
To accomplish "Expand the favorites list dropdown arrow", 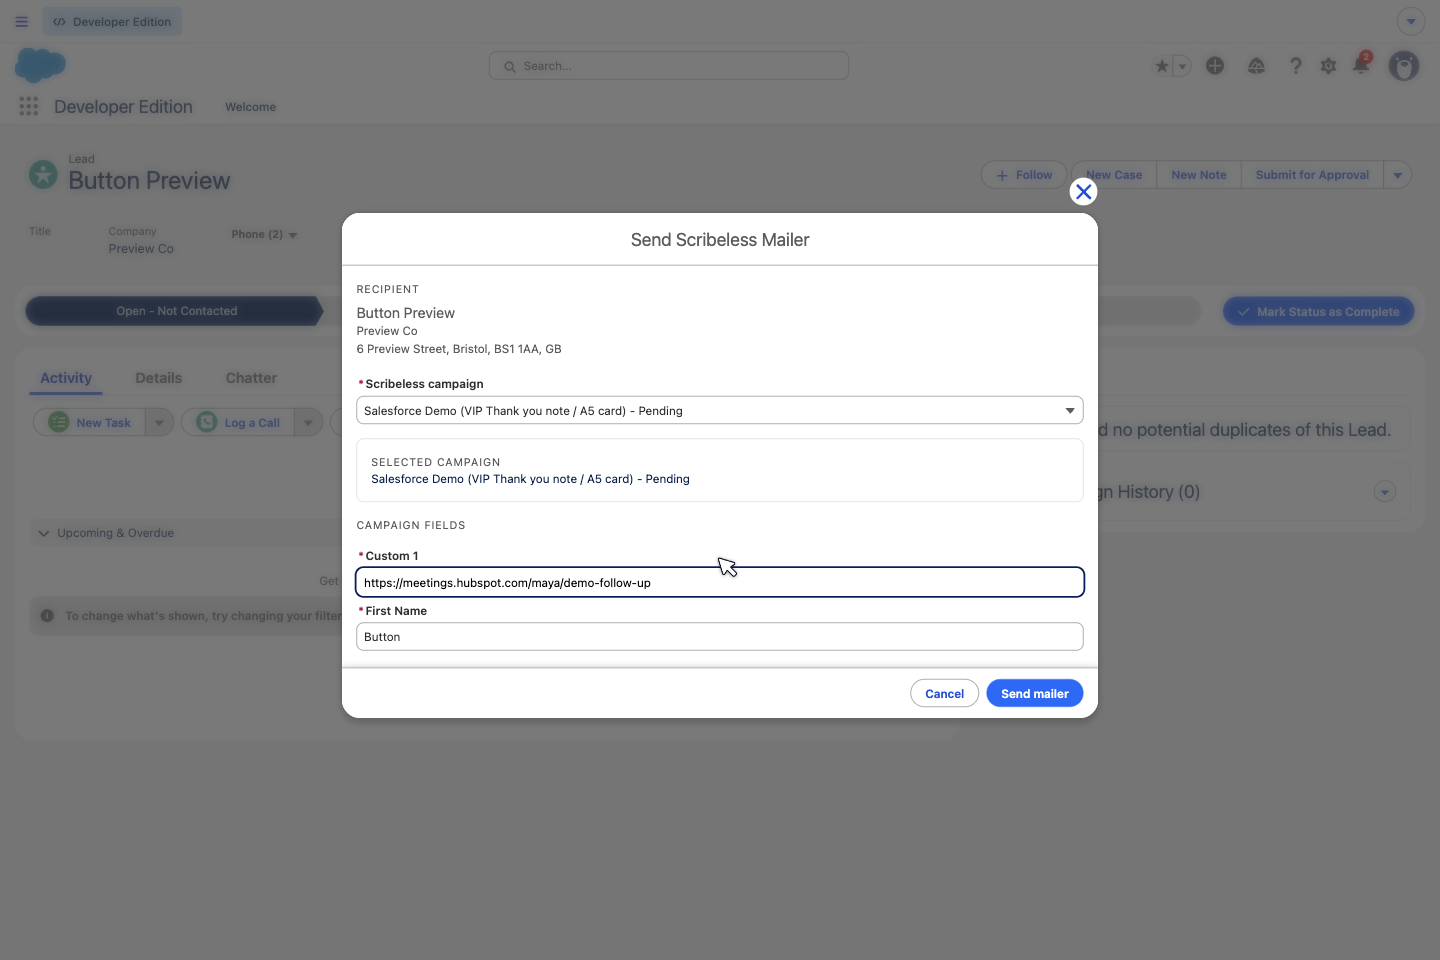I will 1182,66.
